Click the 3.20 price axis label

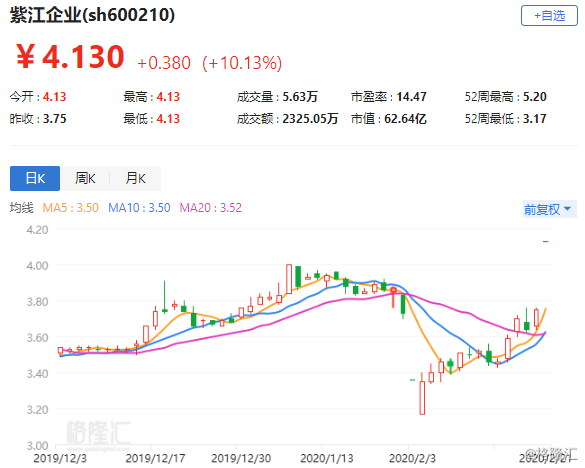click(37, 410)
